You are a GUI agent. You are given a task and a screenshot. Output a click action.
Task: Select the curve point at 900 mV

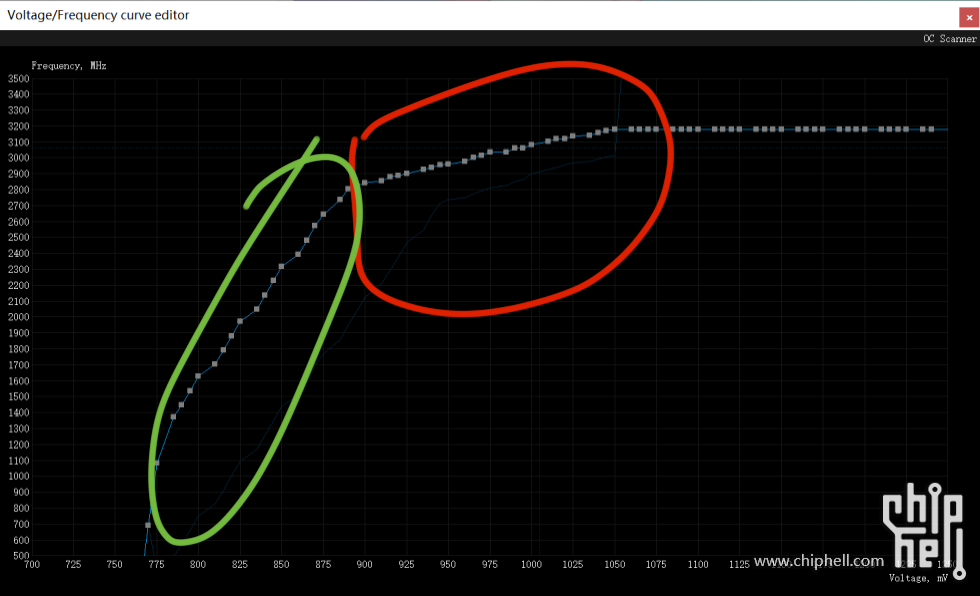tap(365, 182)
